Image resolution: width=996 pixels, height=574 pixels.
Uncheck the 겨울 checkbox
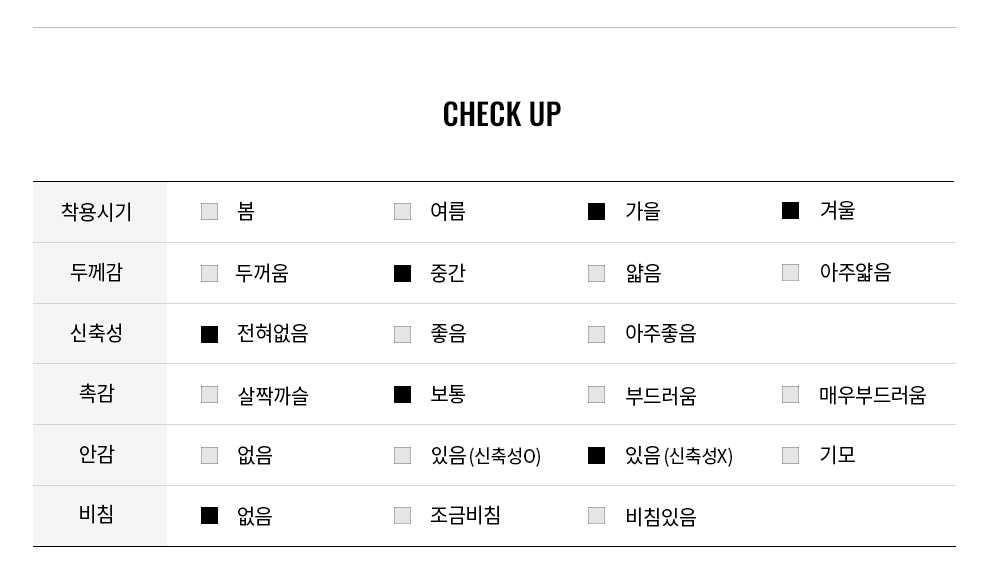[x=790, y=210]
